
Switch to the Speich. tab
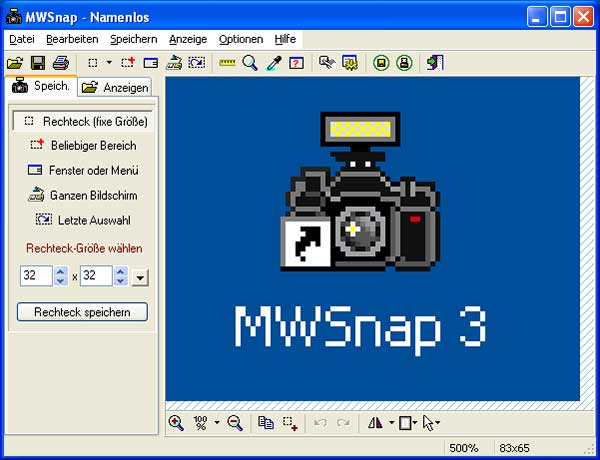[41, 86]
